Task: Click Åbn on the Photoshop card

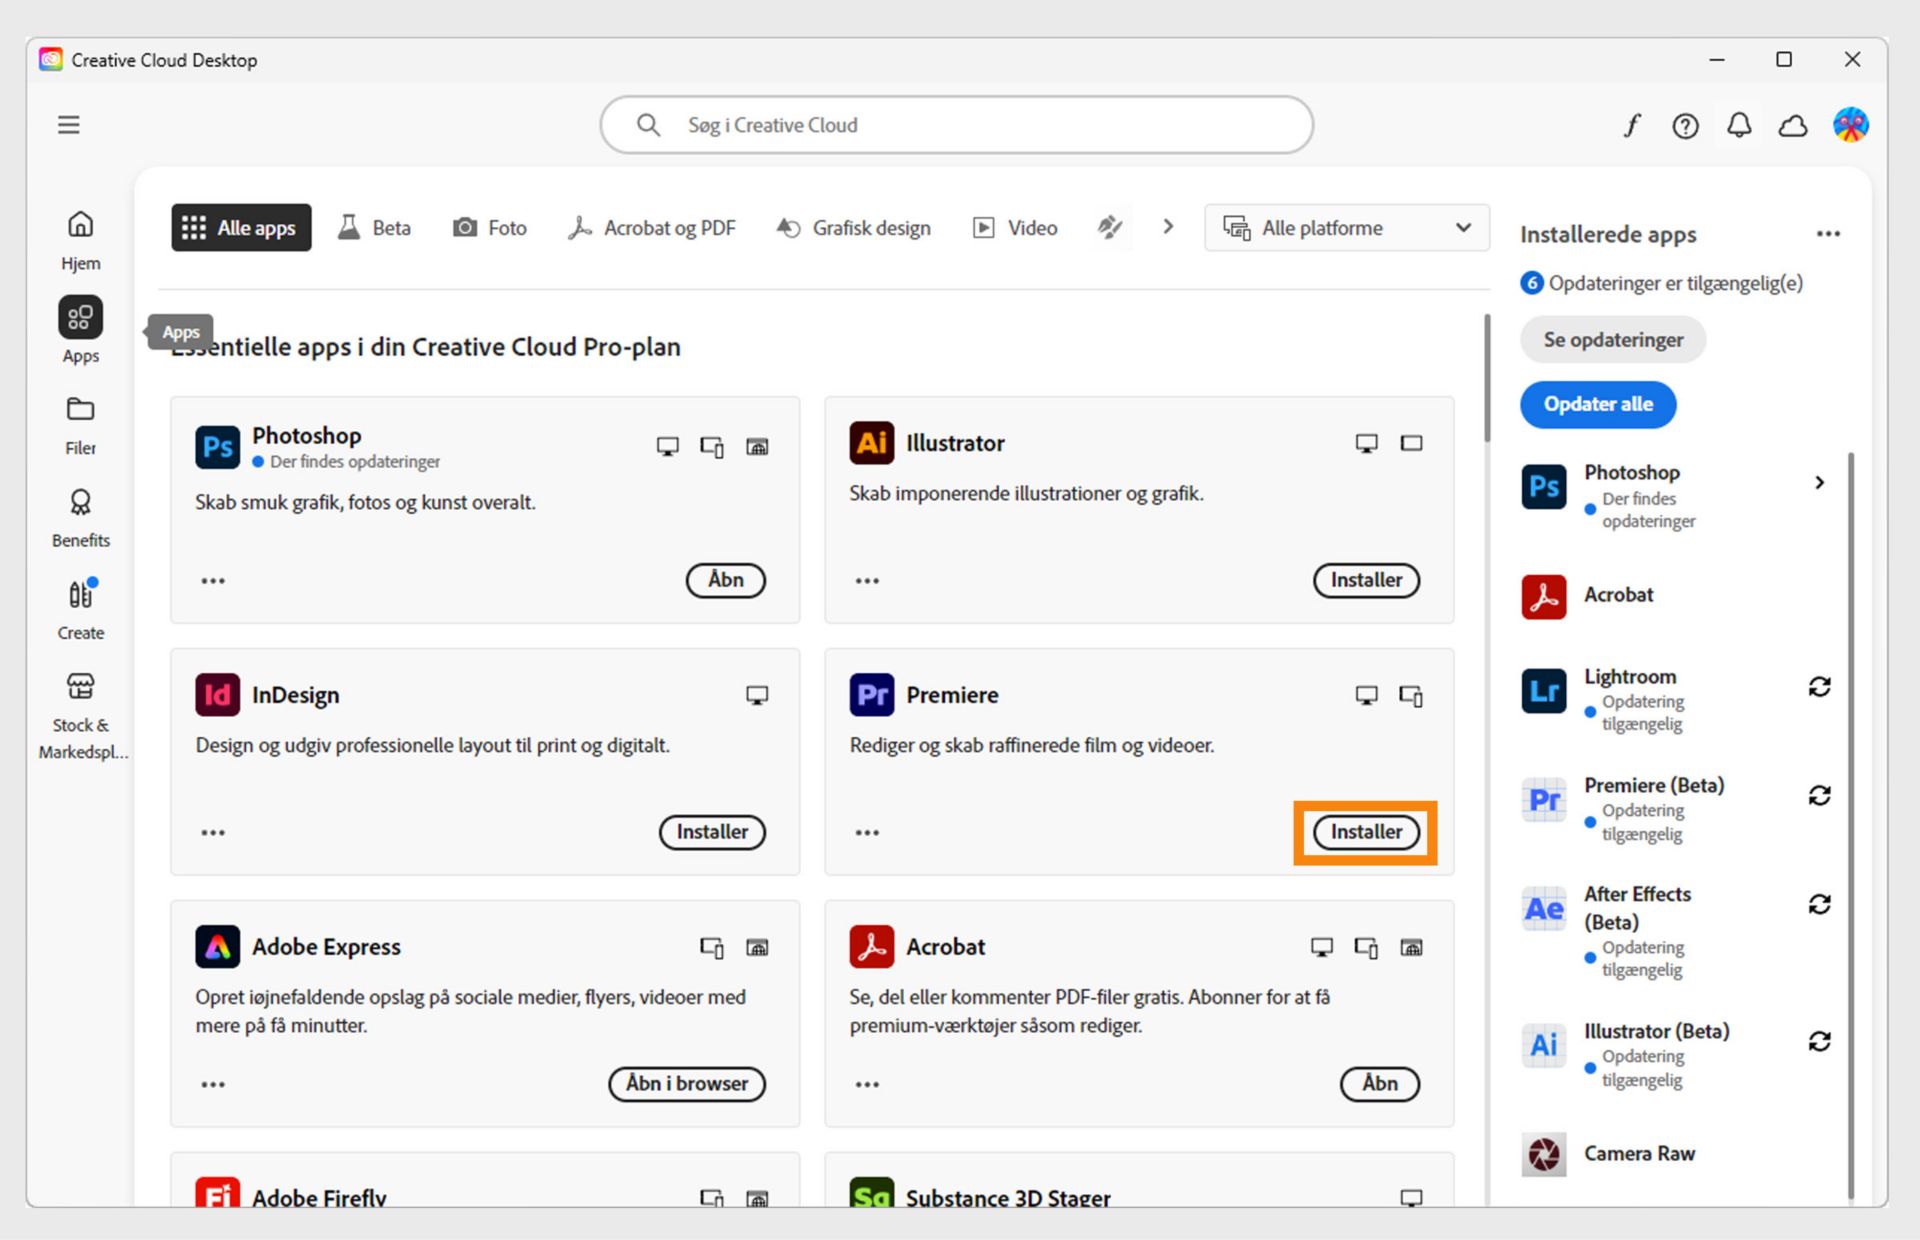Action: [725, 580]
